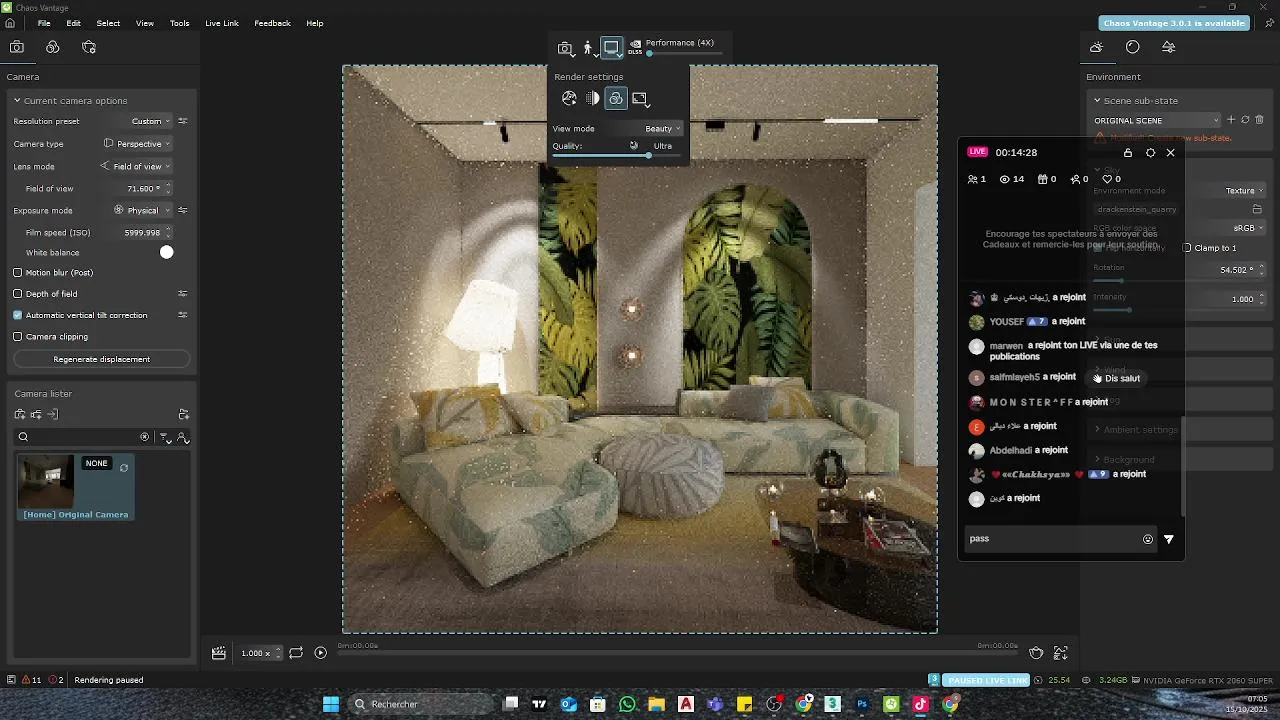1280x720 pixels.
Task: Open the Edit menu
Action: pos(74,23)
